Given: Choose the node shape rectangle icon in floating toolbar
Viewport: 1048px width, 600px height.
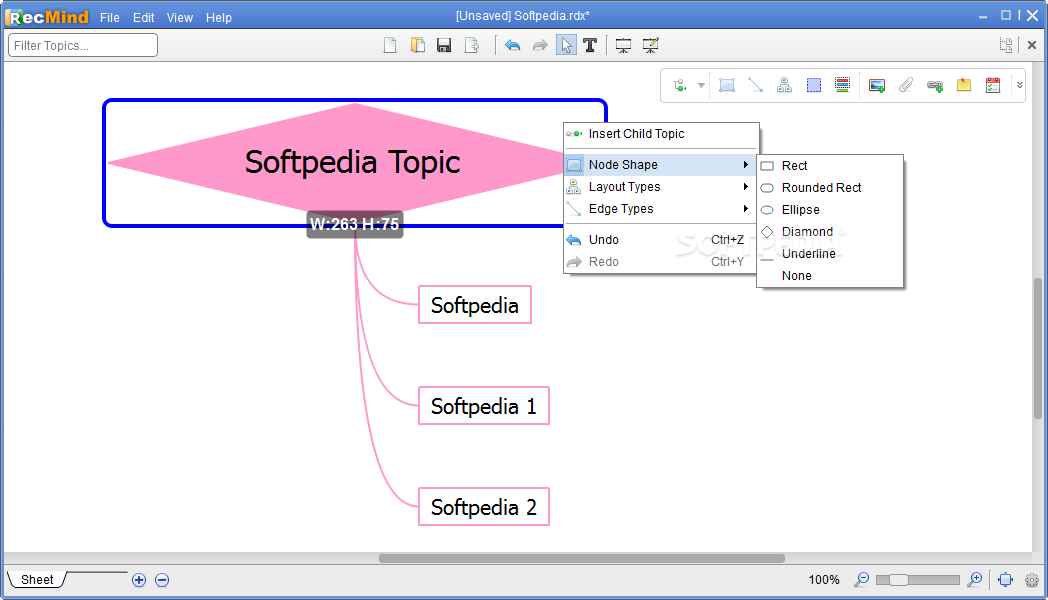Looking at the screenshot, I should pos(727,86).
